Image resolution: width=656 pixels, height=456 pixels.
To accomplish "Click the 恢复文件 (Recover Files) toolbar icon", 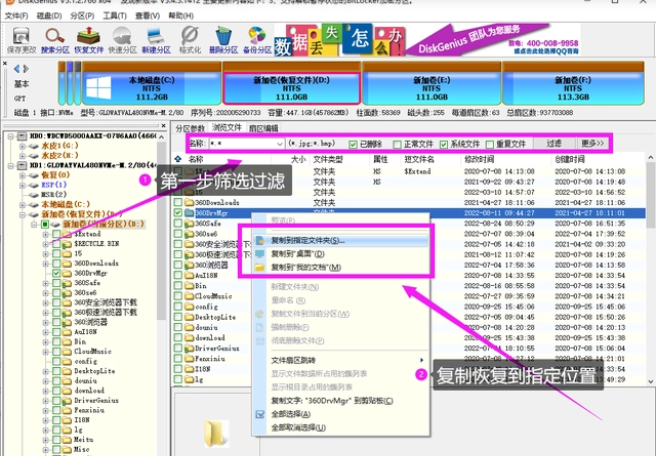I will click(x=90, y=38).
